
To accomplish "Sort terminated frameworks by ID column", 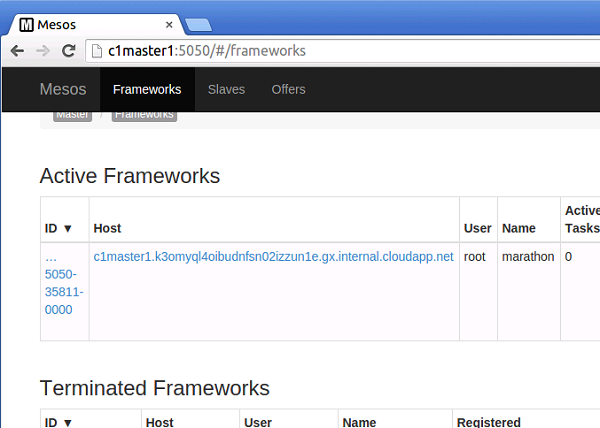I will [58, 422].
